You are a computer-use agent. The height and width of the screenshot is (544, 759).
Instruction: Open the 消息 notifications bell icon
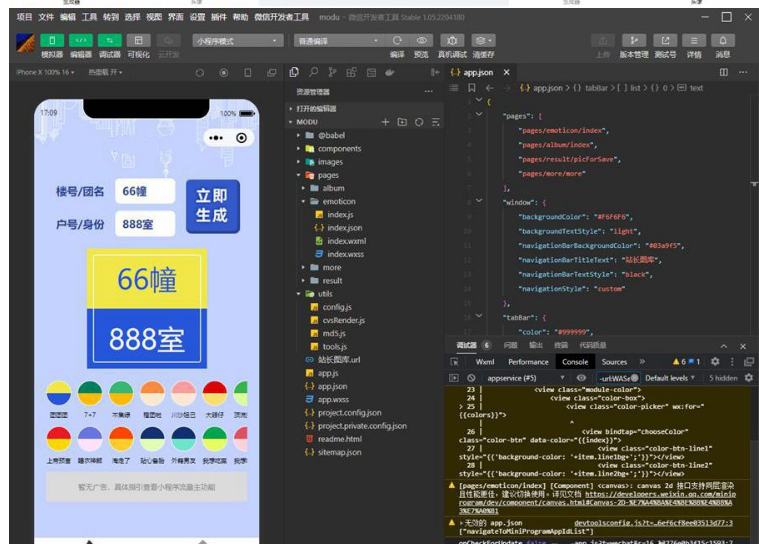click(722, 40)
